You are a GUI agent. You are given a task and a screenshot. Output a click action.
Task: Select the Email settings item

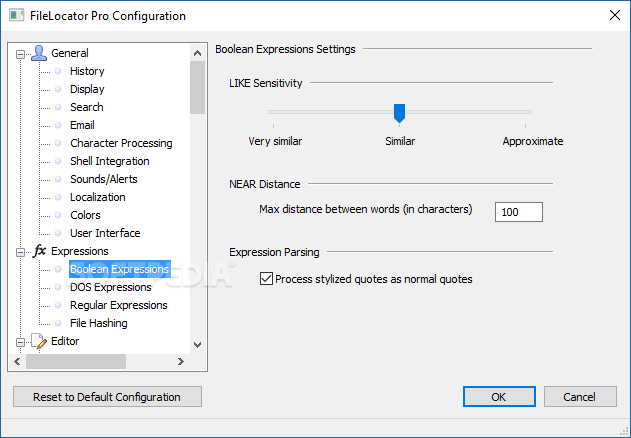coord(82,125)
